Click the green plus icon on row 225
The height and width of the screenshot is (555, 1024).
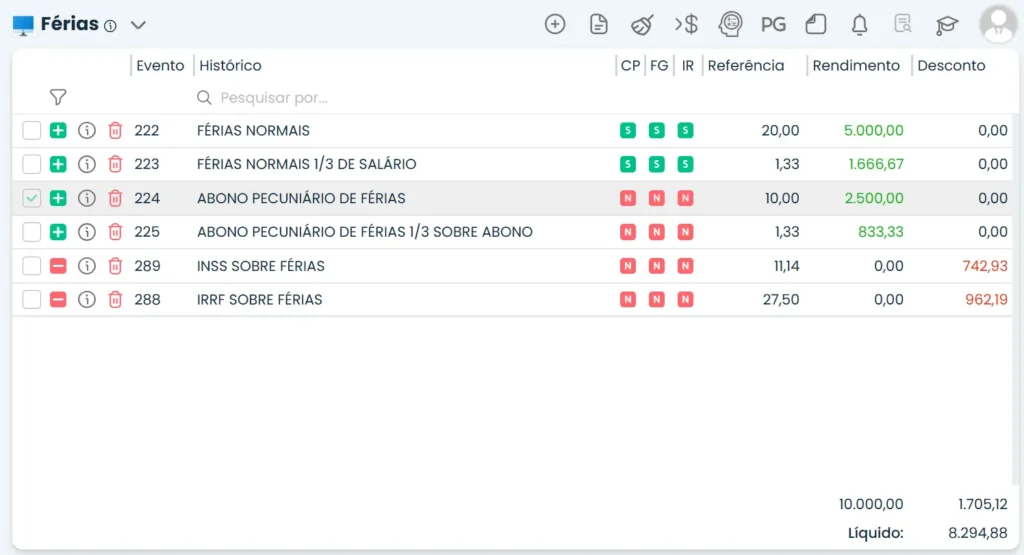coord(58,232)
